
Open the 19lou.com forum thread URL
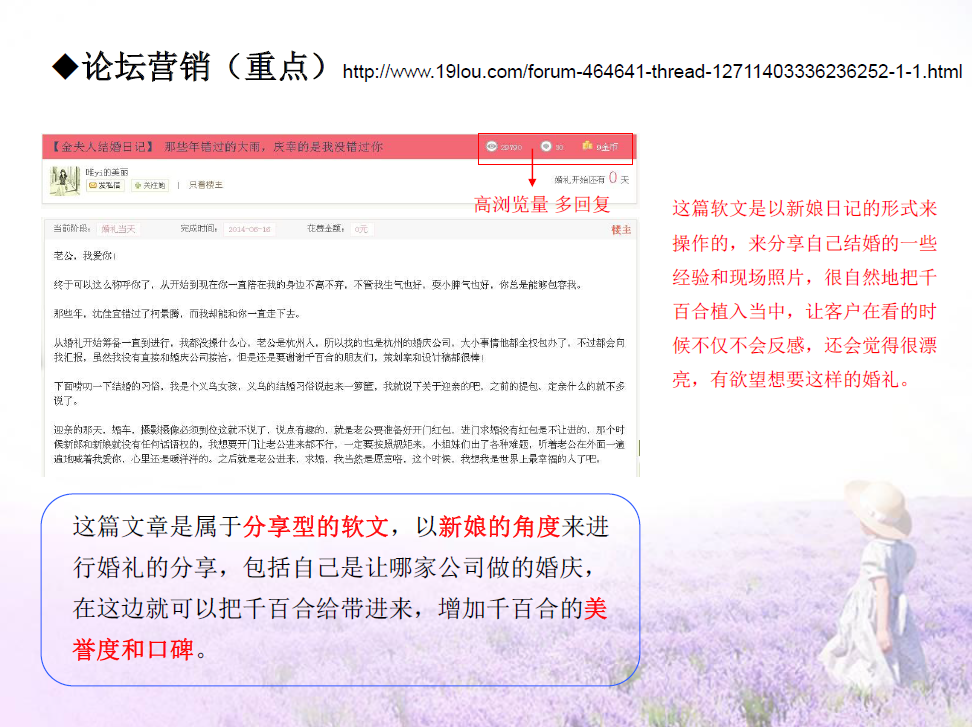652,72
